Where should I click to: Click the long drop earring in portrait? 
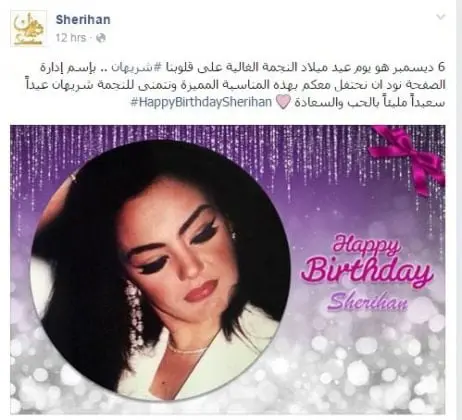click(x=134, y=310)
